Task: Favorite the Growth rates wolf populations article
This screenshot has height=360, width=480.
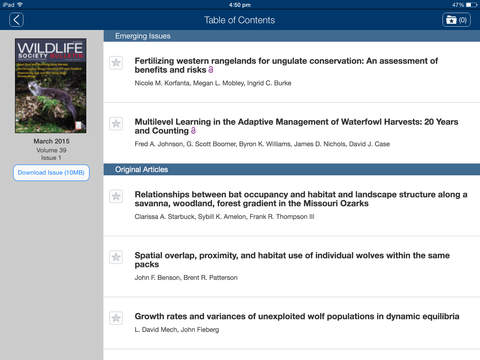Action: (x=116, y=318)
